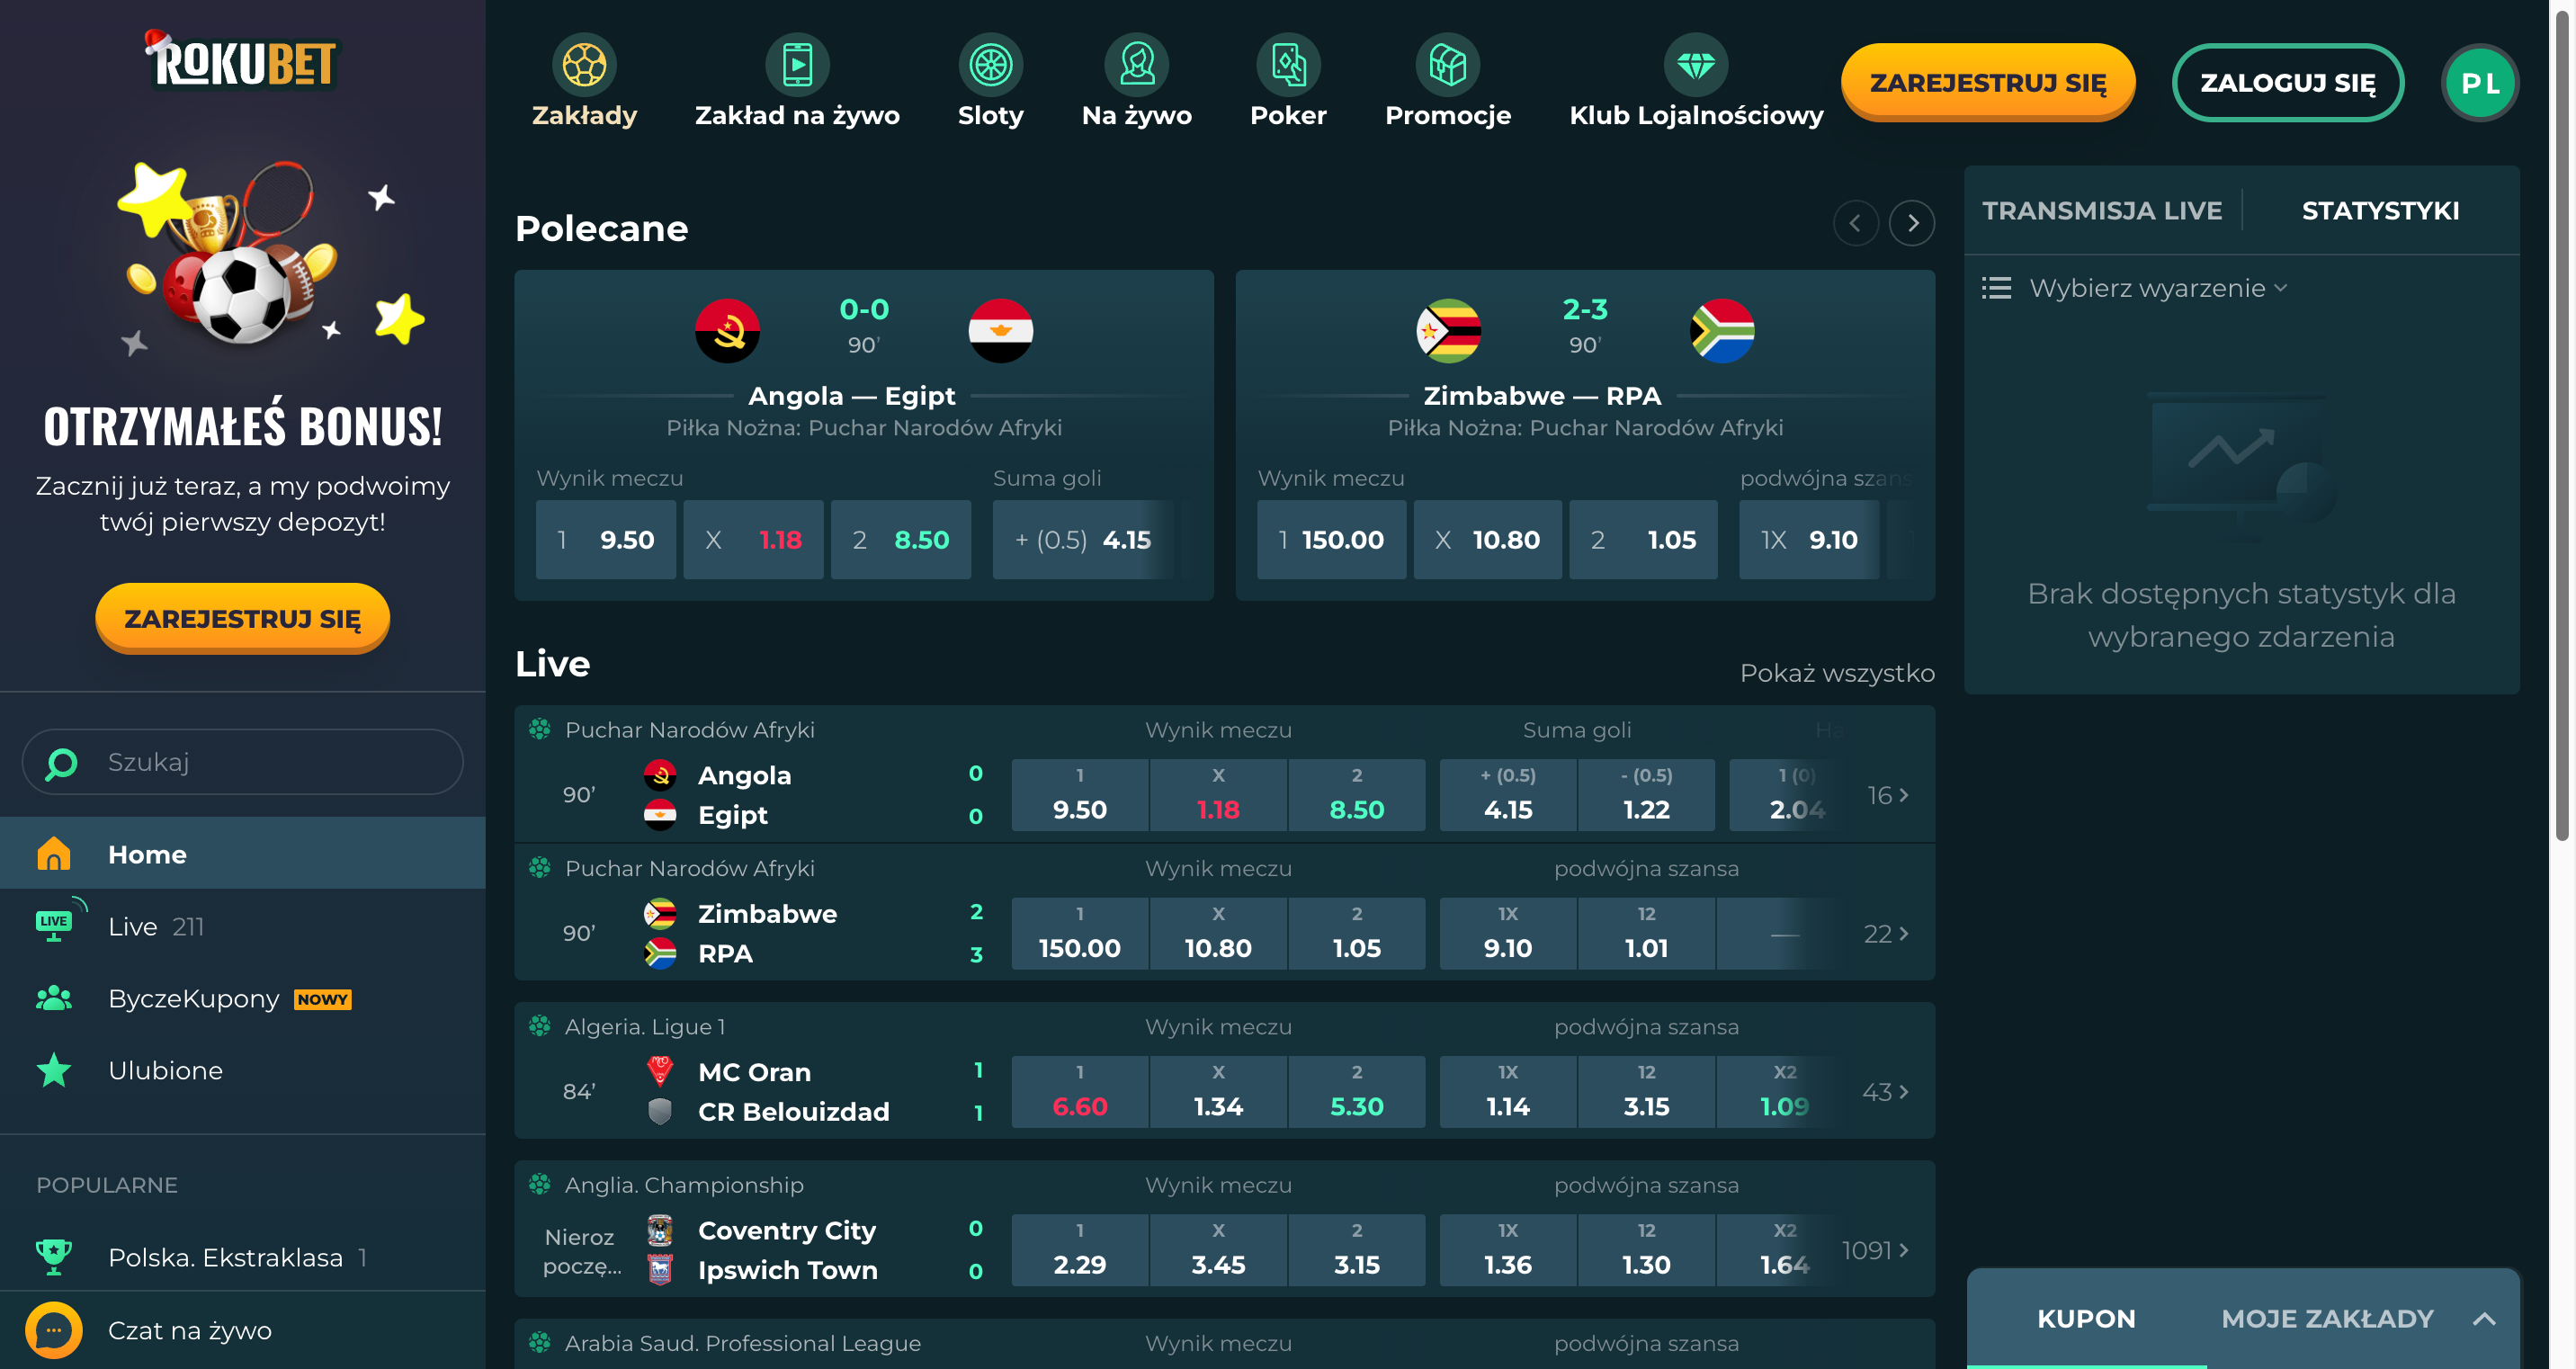The width and height of the screenshot is (2576, 1369).
Task: Select 1X 9.10 in Live Zimbabwe row
Action: [1508, 933]
